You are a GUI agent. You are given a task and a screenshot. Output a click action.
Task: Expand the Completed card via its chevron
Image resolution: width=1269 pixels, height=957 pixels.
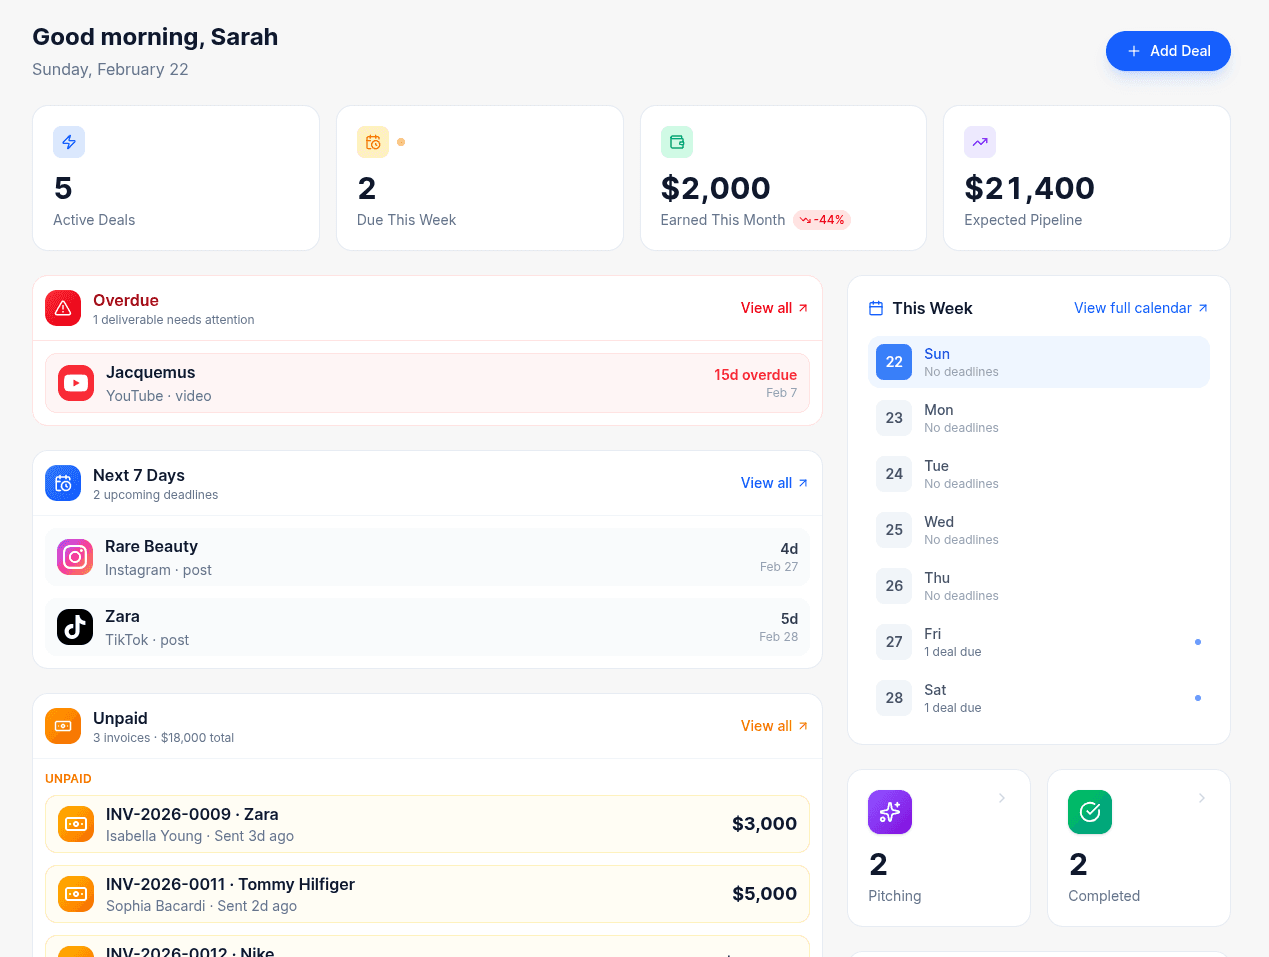coord(1202,798)
